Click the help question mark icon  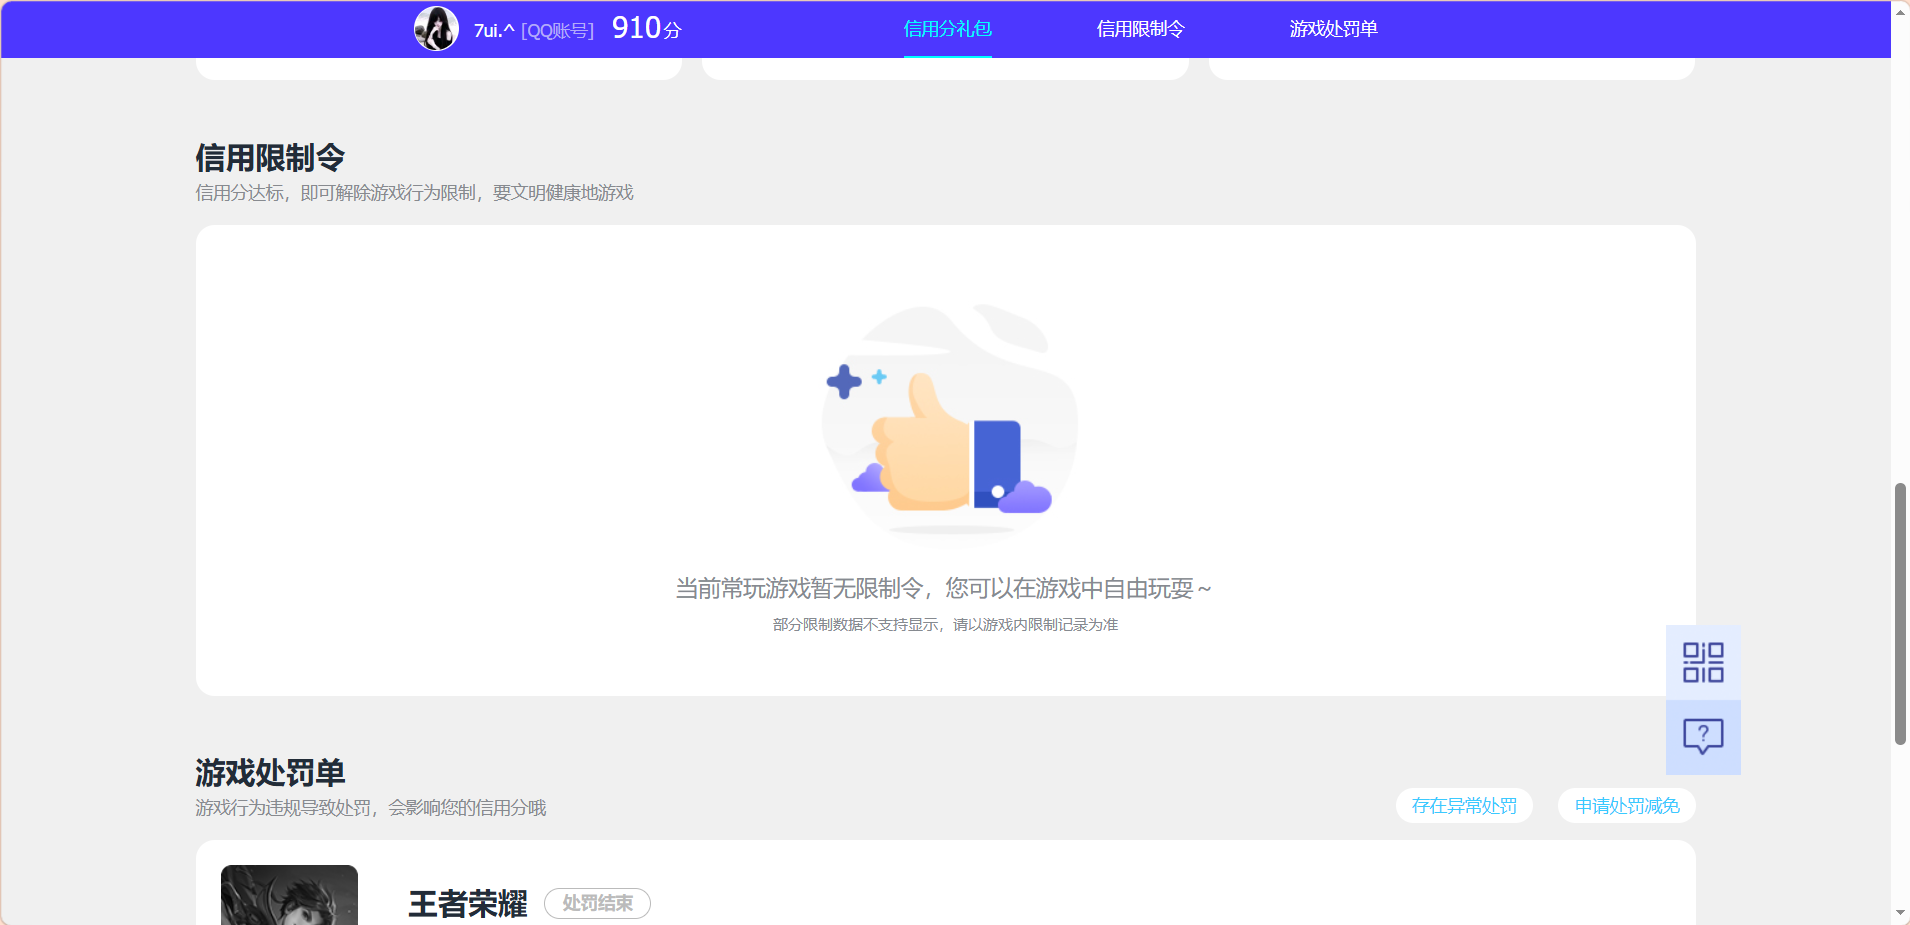(x=1702, y=737)
